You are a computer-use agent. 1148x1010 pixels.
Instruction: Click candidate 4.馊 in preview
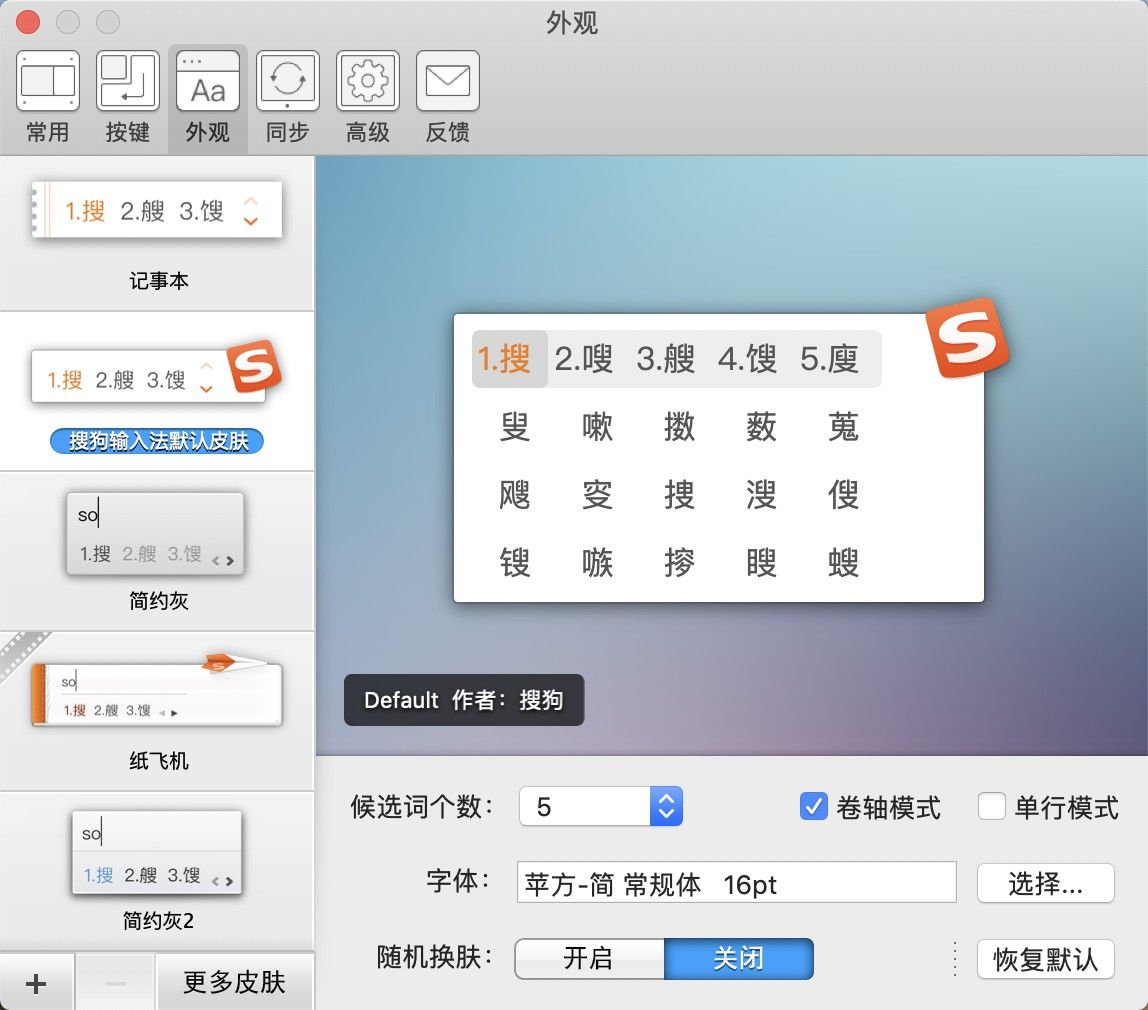point(748,359)
